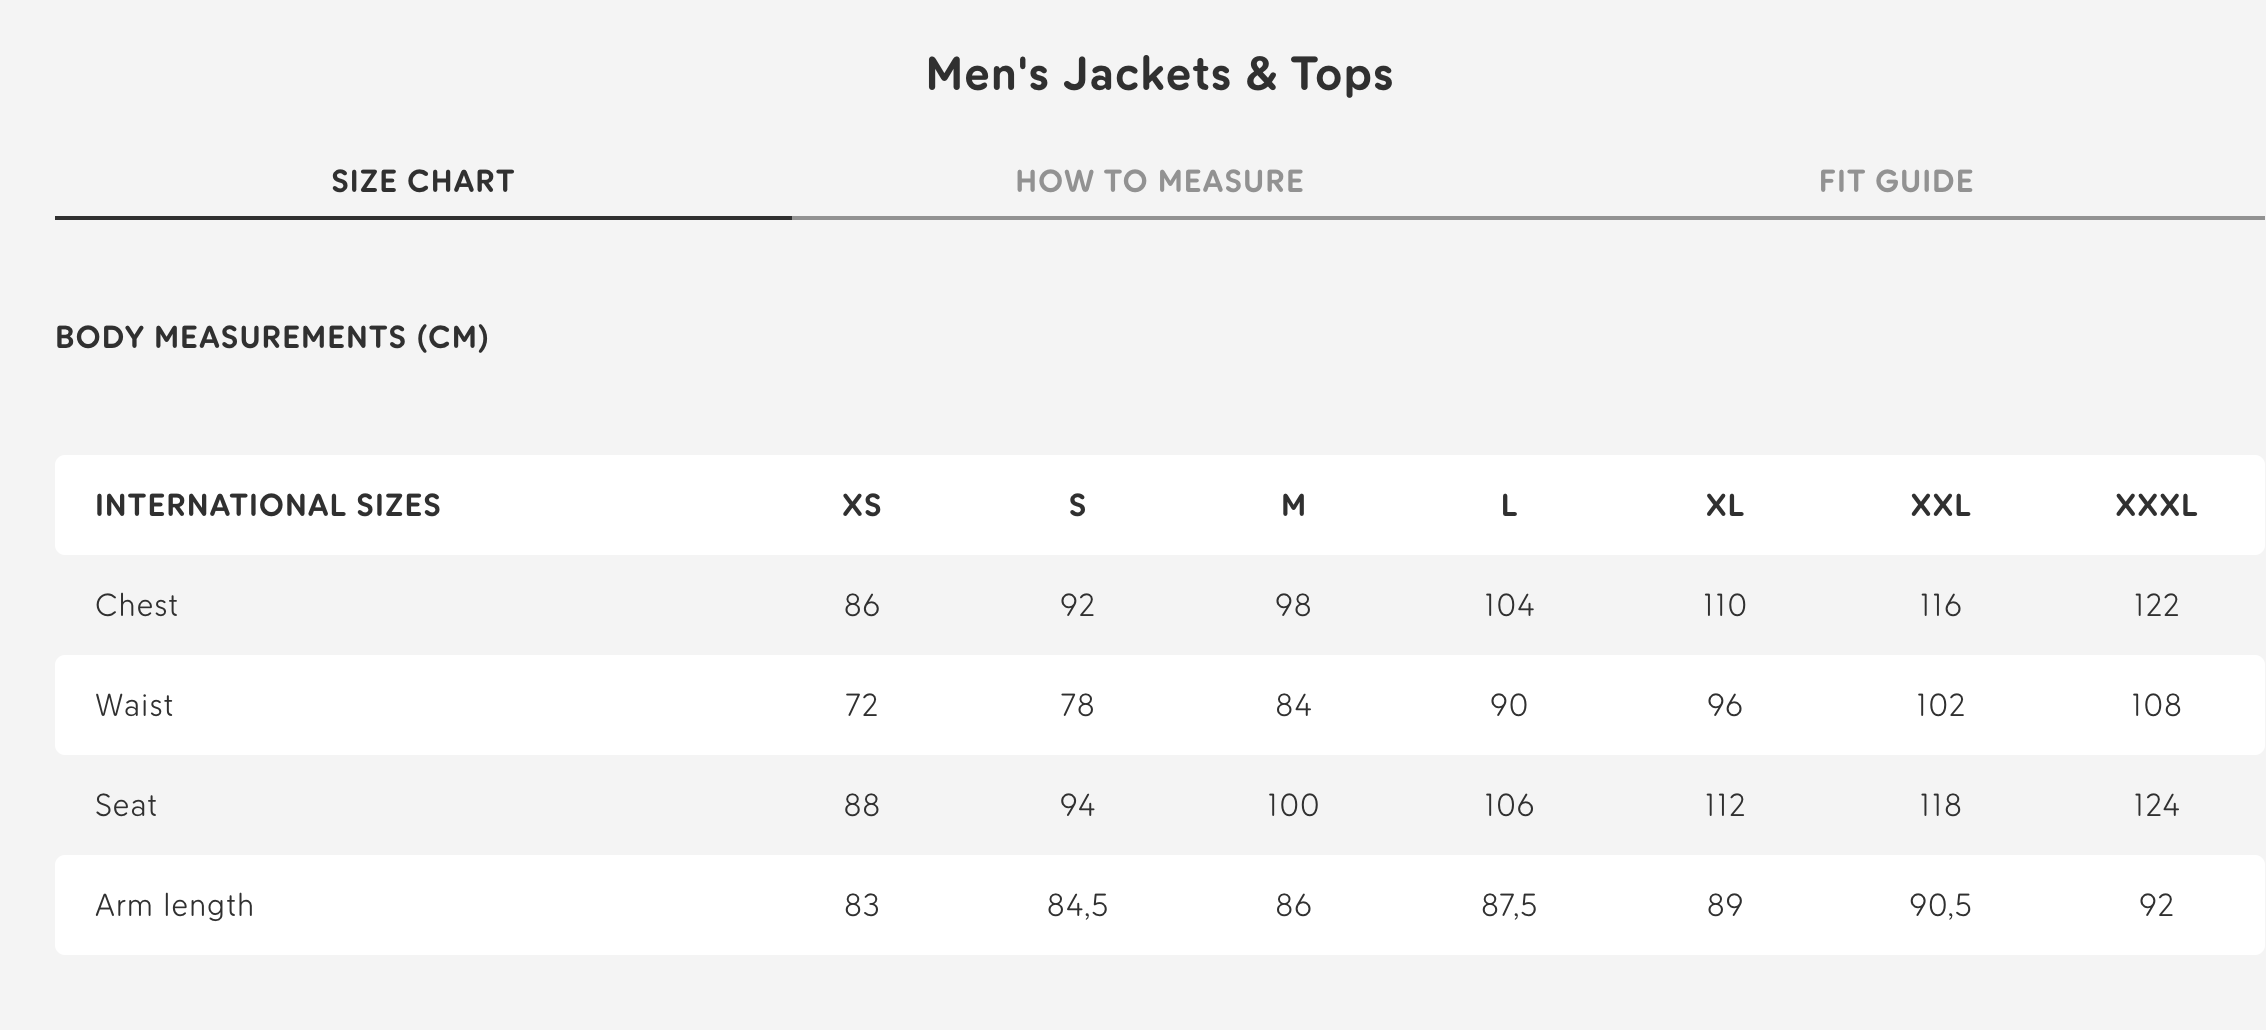Click the Seat row label
Viewport: 2266px width, 1030px height.
point(126,805)
